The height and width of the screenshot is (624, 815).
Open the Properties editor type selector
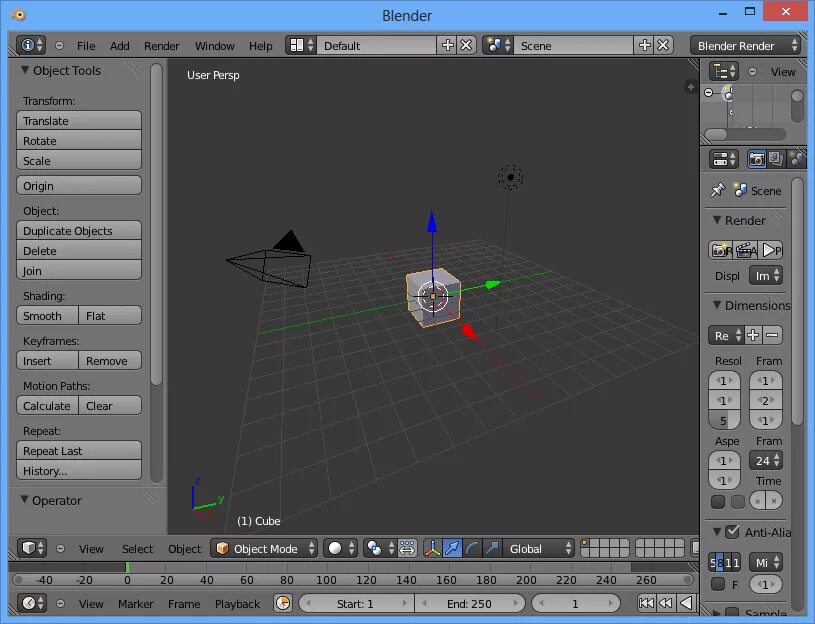coord(724,159)
